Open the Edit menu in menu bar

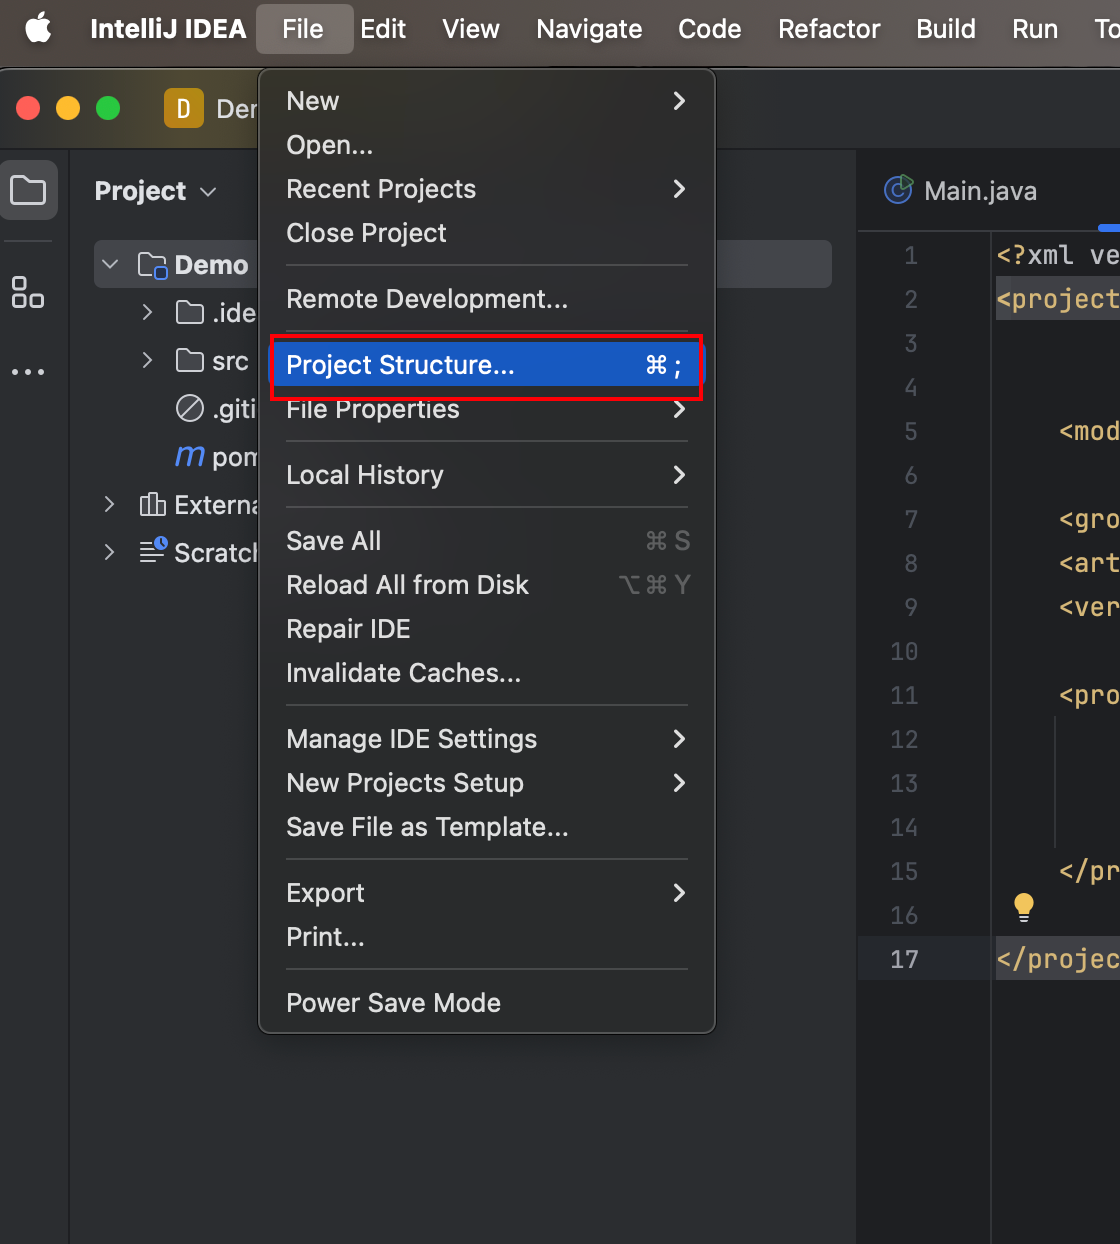tap(383, 29)
